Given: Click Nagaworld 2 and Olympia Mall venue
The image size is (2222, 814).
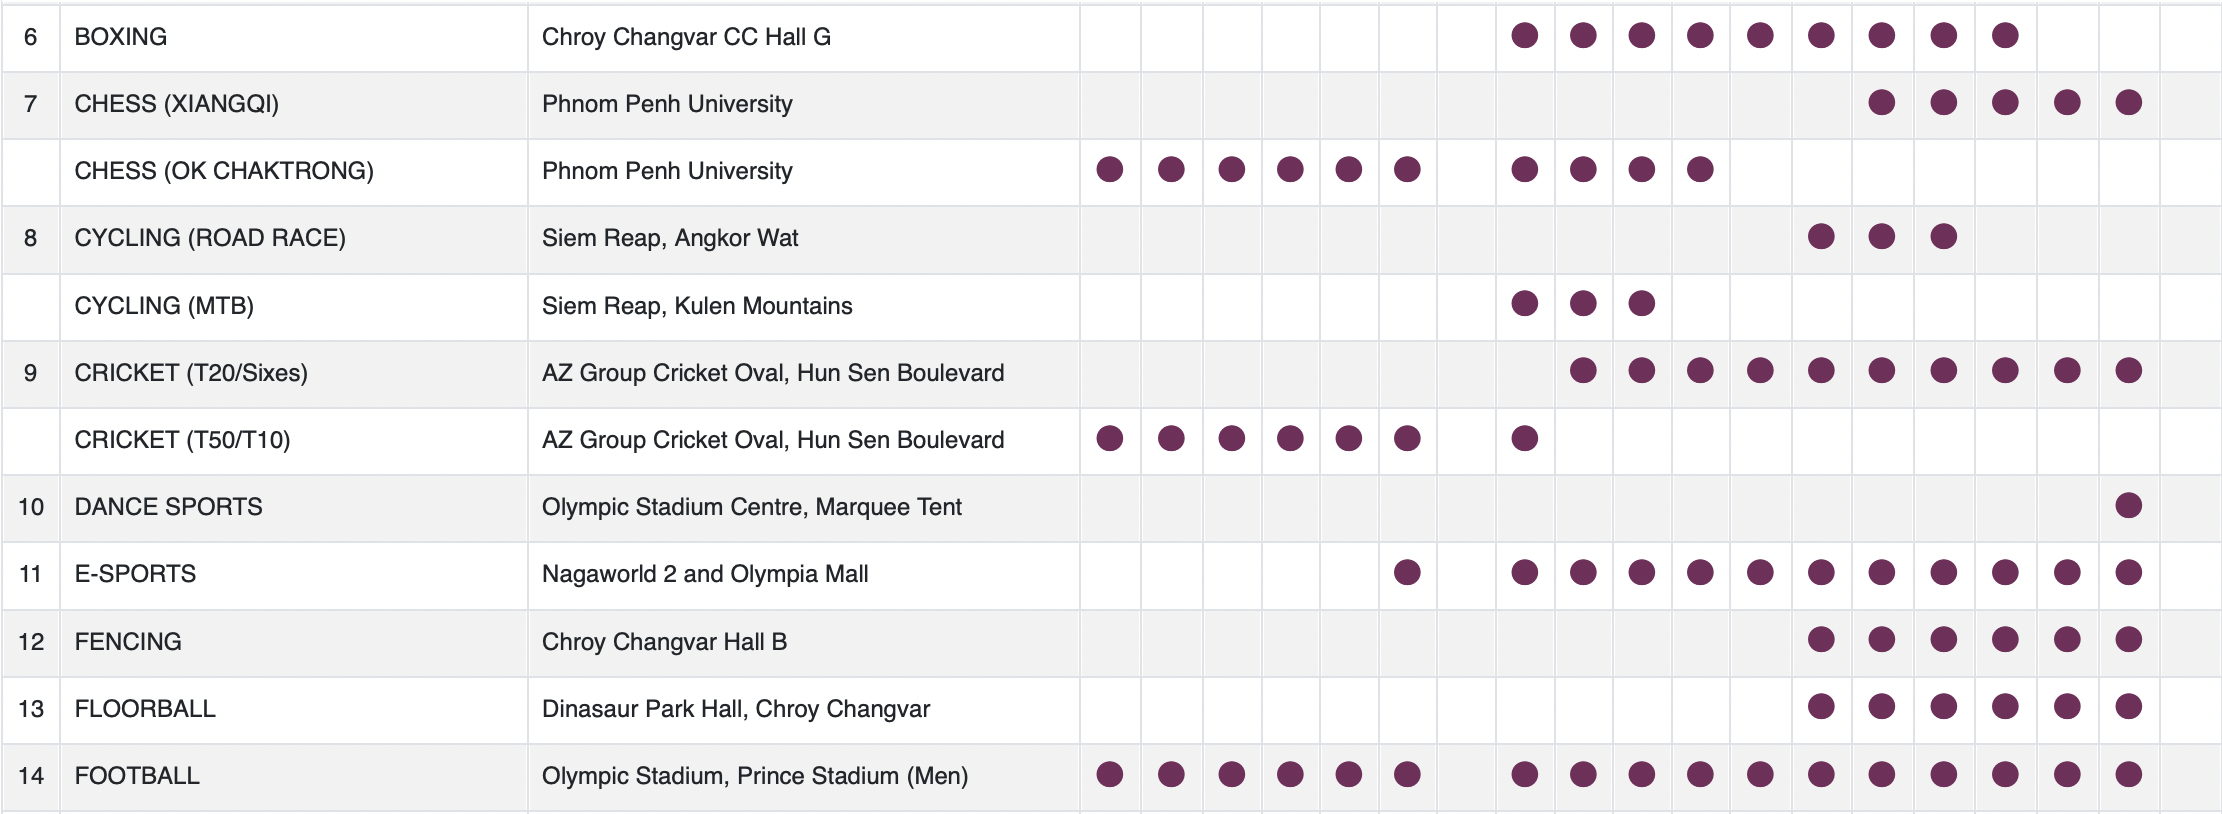Looking at the screenshot, I should [705, 574].
